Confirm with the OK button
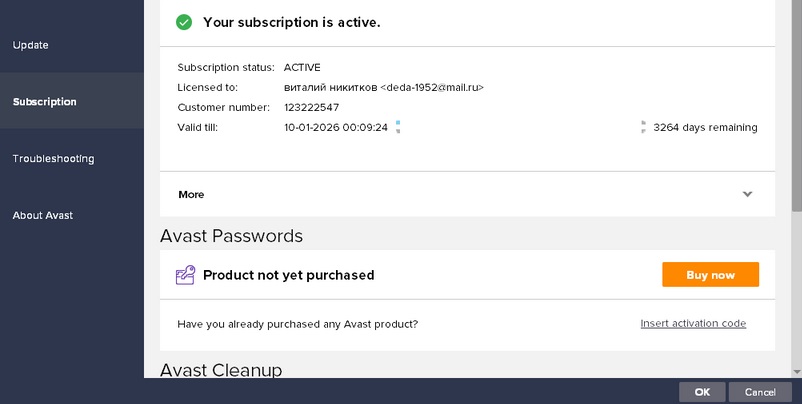 pos(702,392)
